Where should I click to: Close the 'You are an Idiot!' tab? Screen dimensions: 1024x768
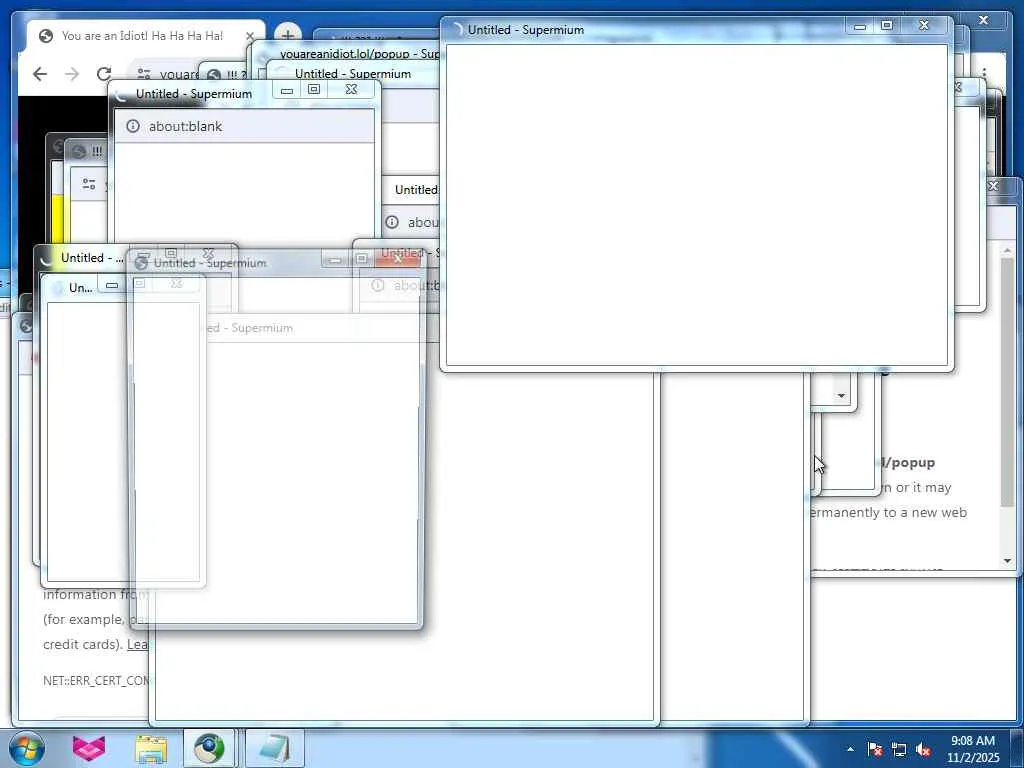249,36
